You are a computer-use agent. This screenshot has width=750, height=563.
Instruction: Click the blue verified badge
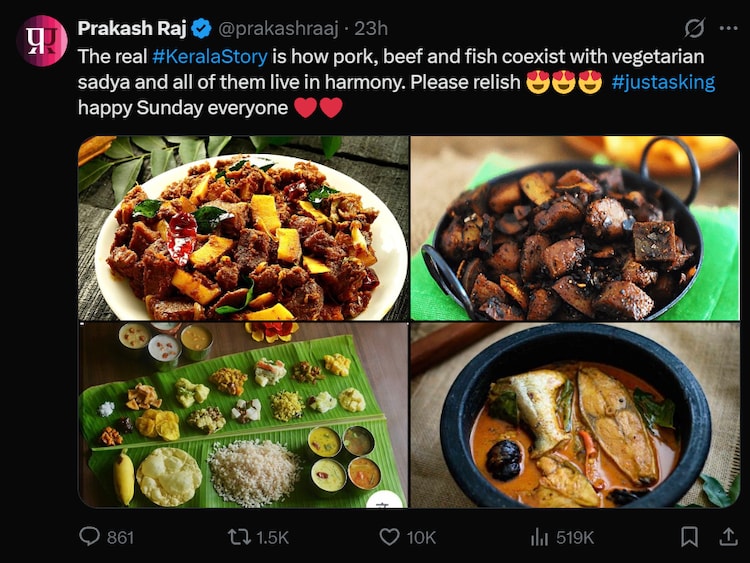pos(201,28)
